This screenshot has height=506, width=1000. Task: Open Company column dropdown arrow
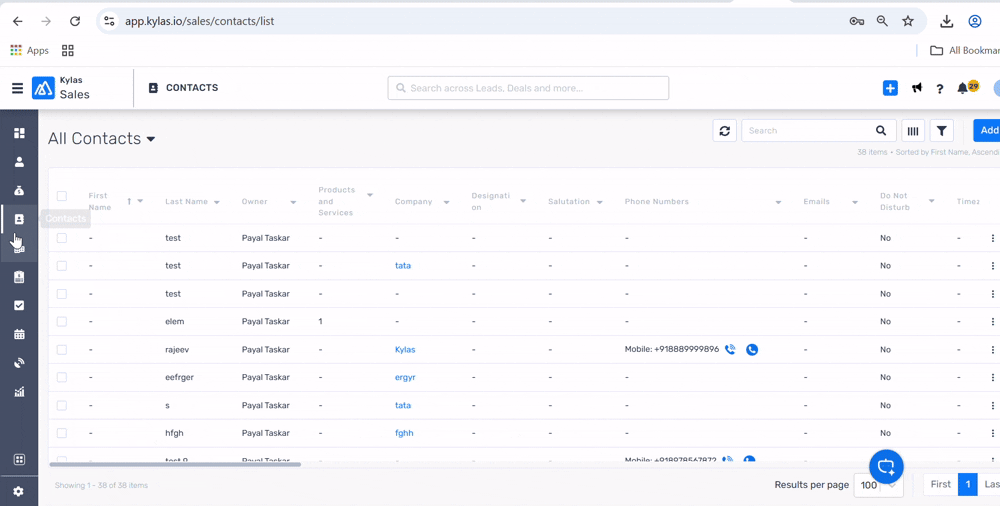[446, 202]
